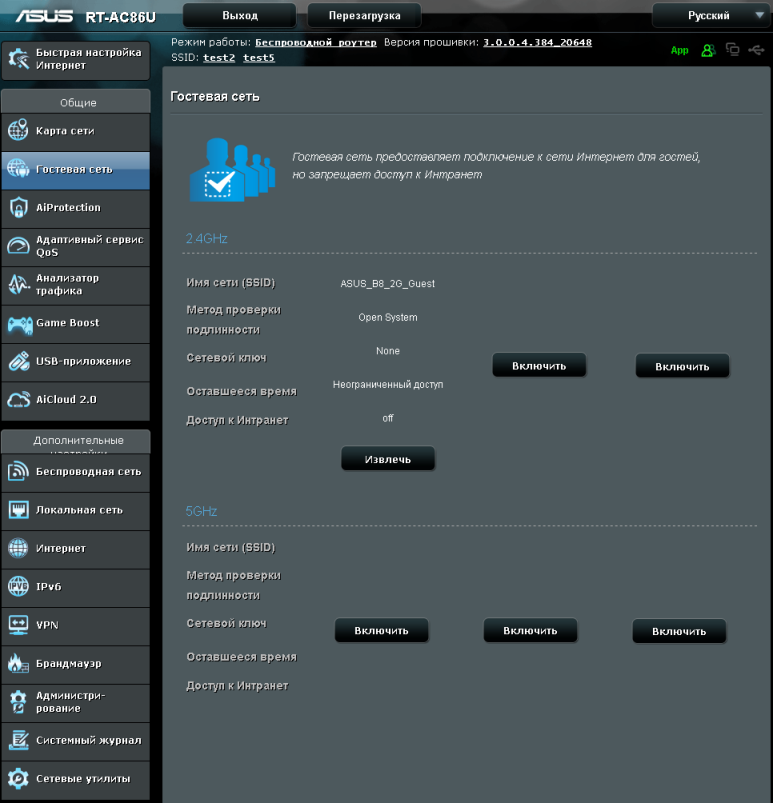Click the IPv6 globe icon
The width and height of the screenshot is (773, 803).
point(18,586)
